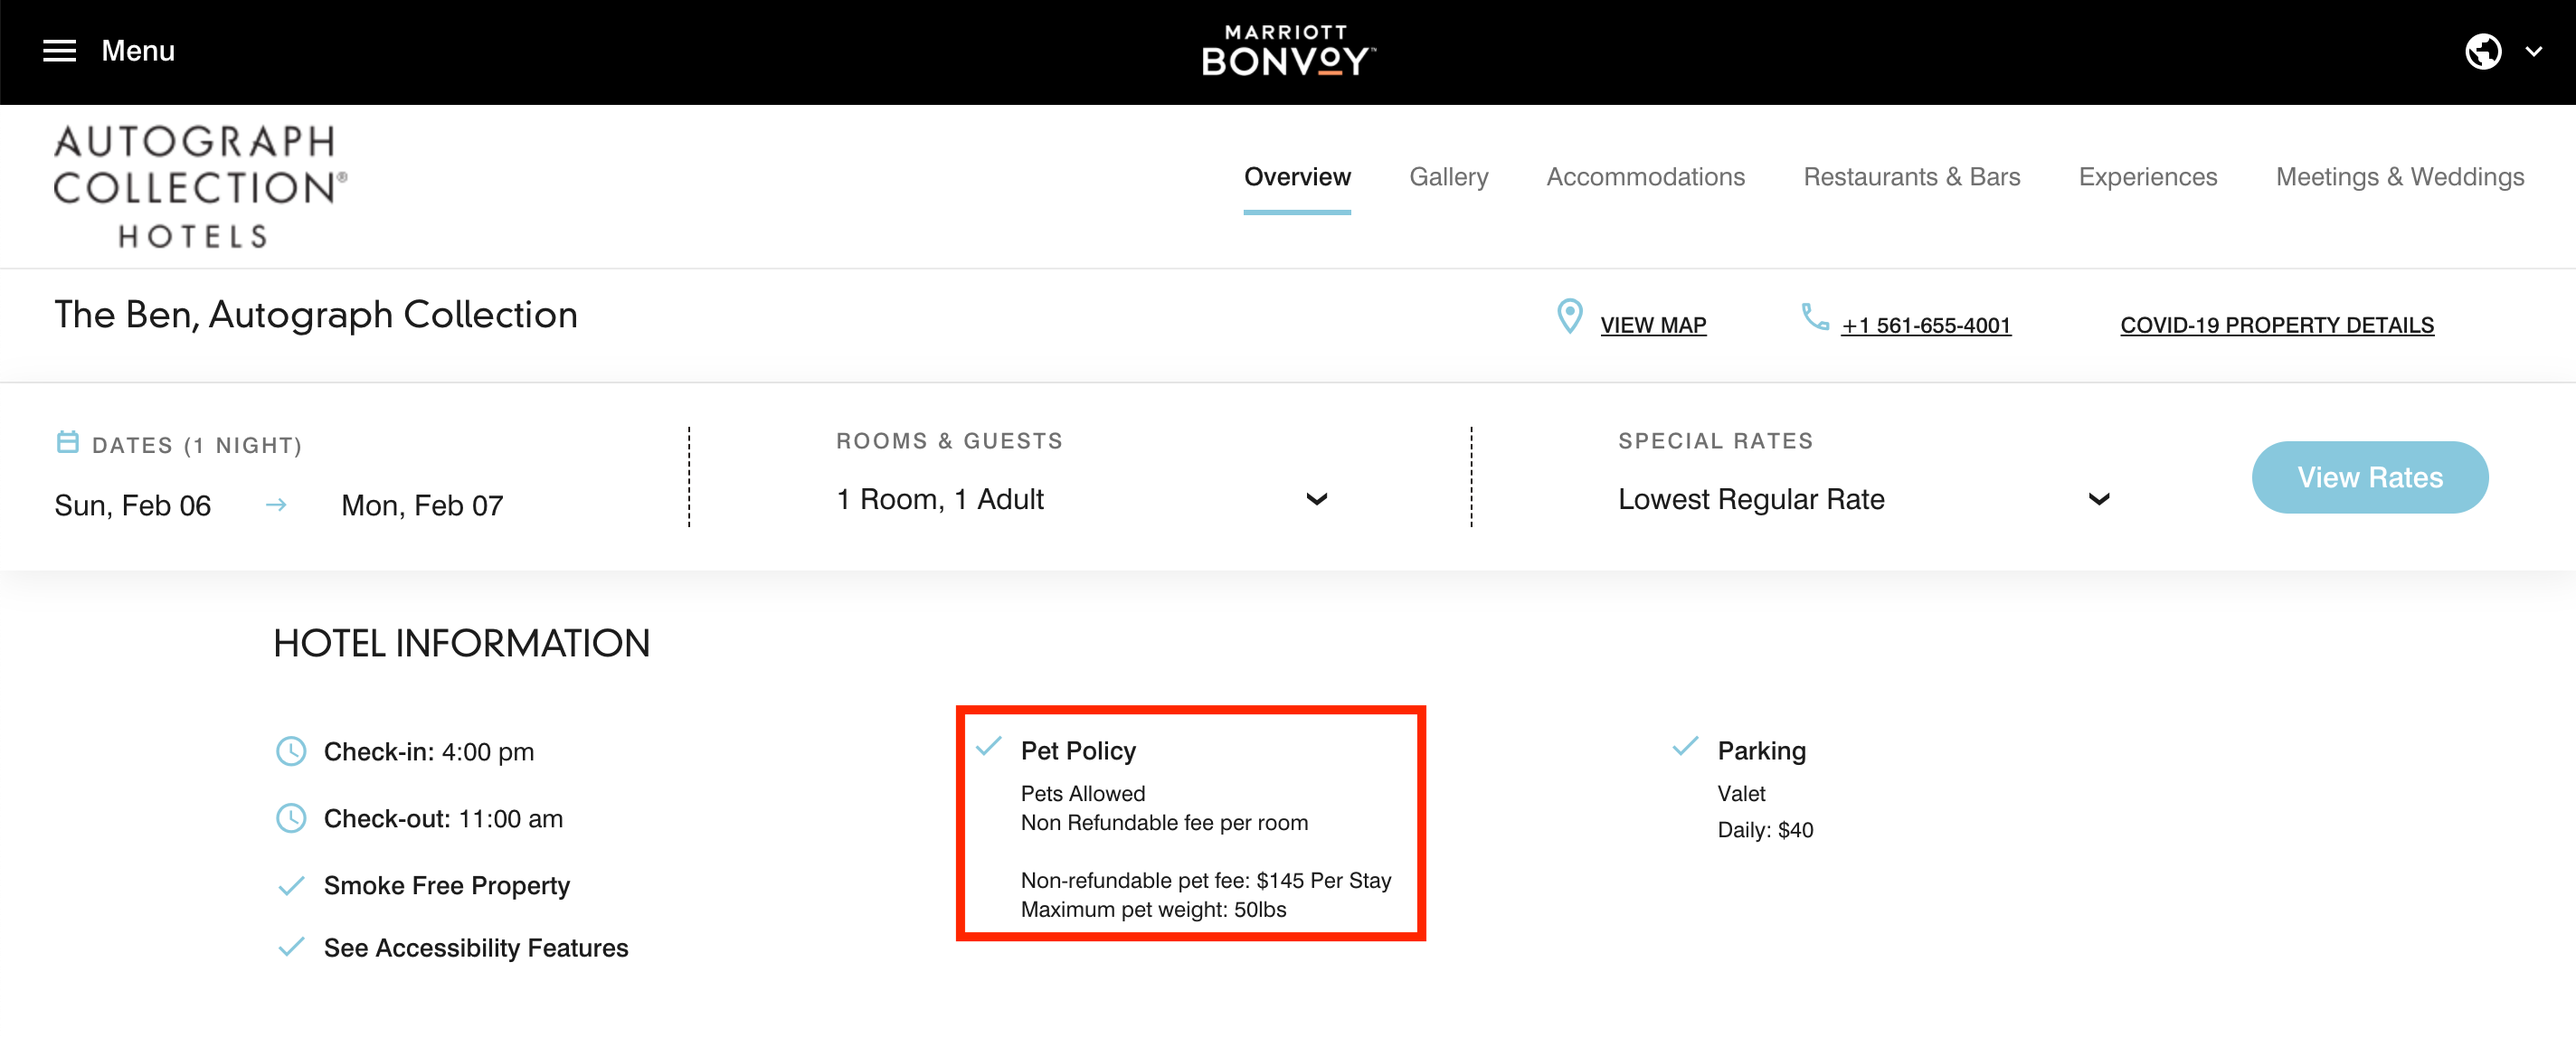
Task: Click the calendar icon beside Dates
Action: click(x=67, y=442)
